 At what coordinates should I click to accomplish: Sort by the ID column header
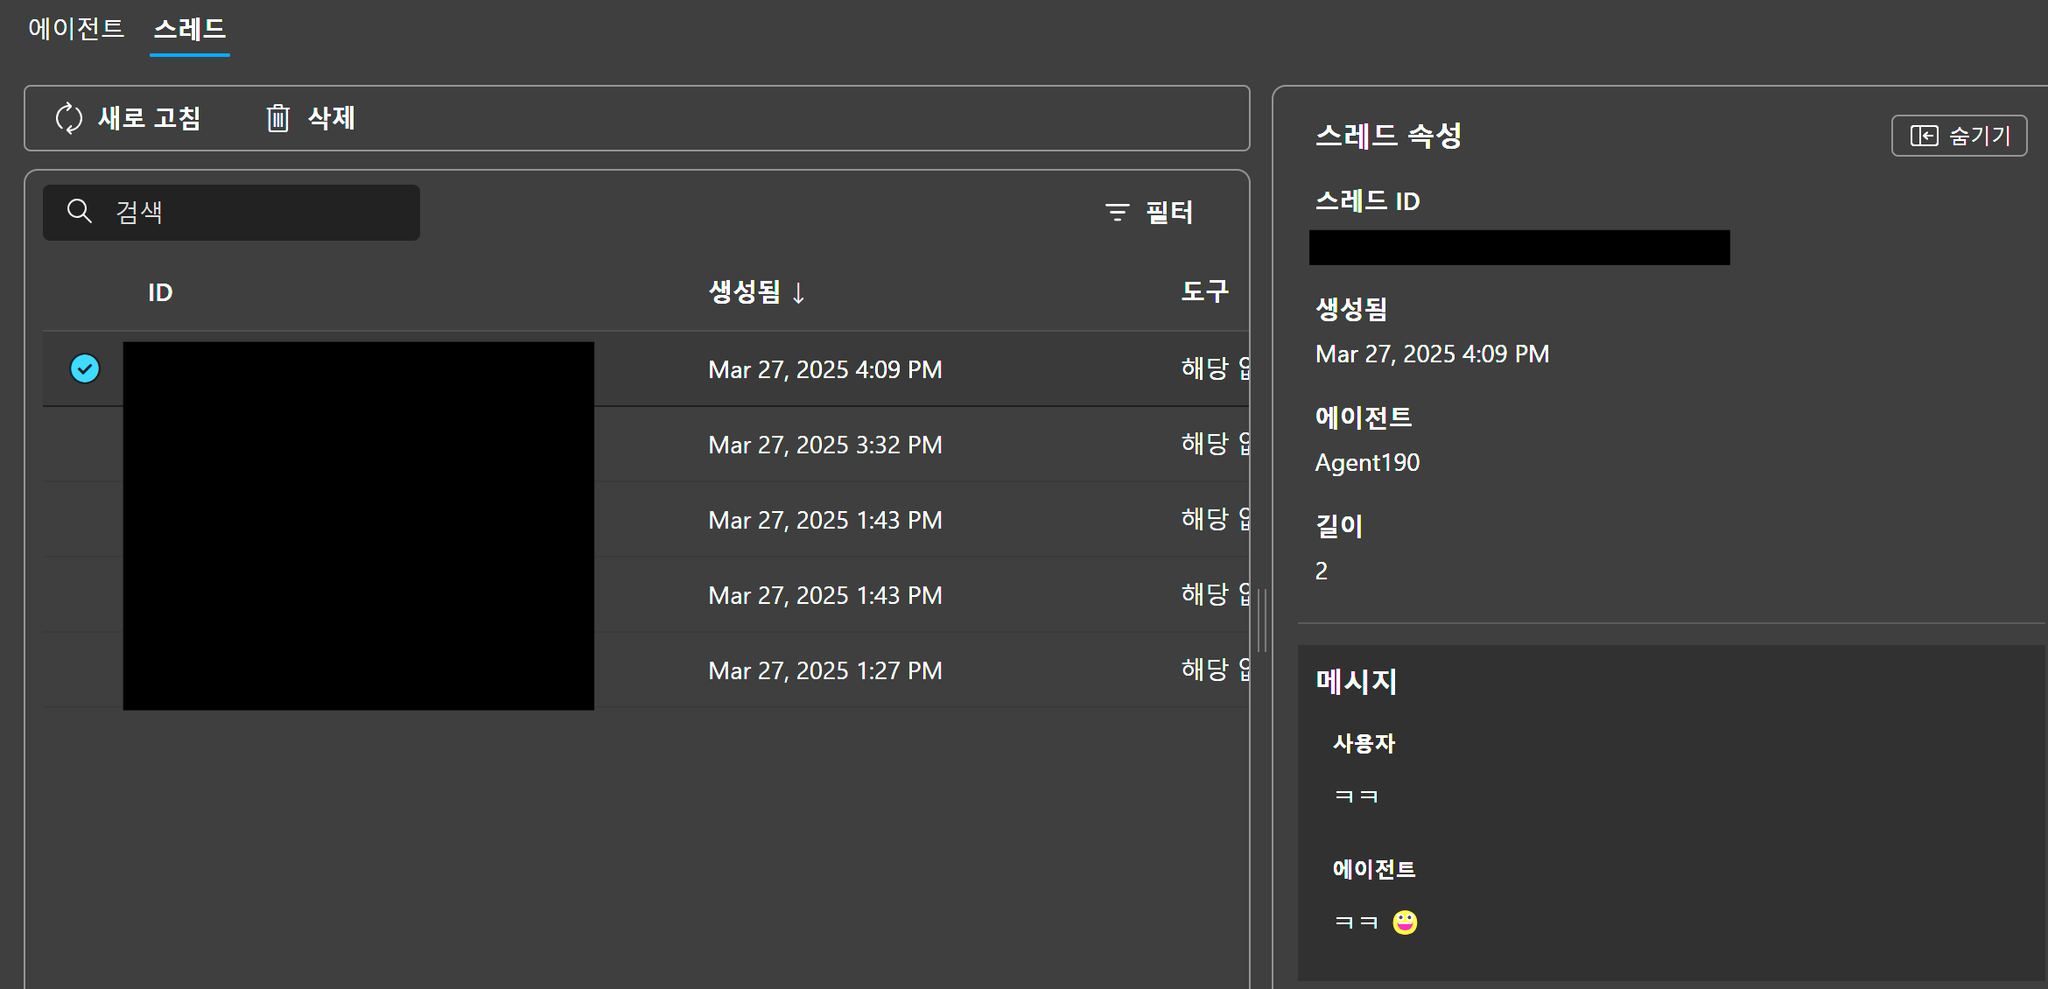pyautogui.click(x=160, y=292)
